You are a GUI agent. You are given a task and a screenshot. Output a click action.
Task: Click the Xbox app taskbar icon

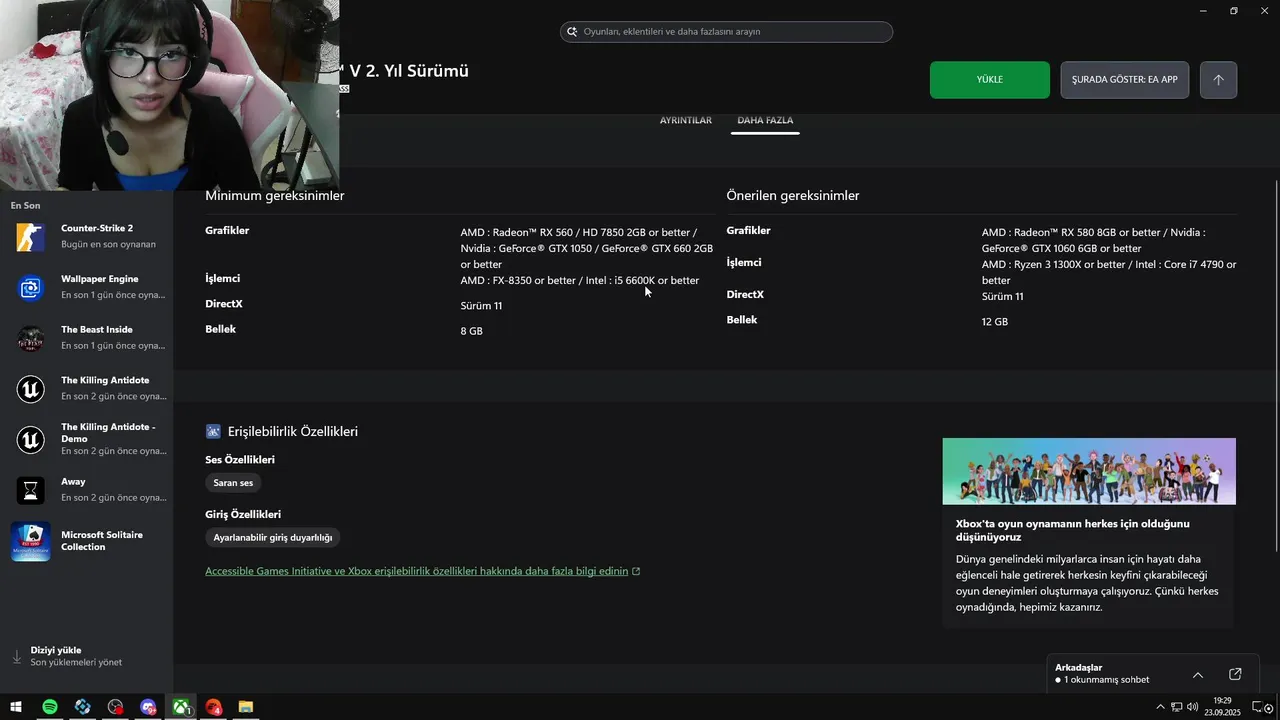point(181,707)
